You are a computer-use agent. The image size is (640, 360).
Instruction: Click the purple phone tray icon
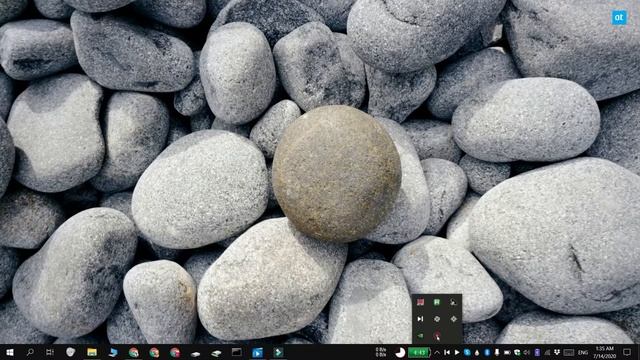pos(537,352)
